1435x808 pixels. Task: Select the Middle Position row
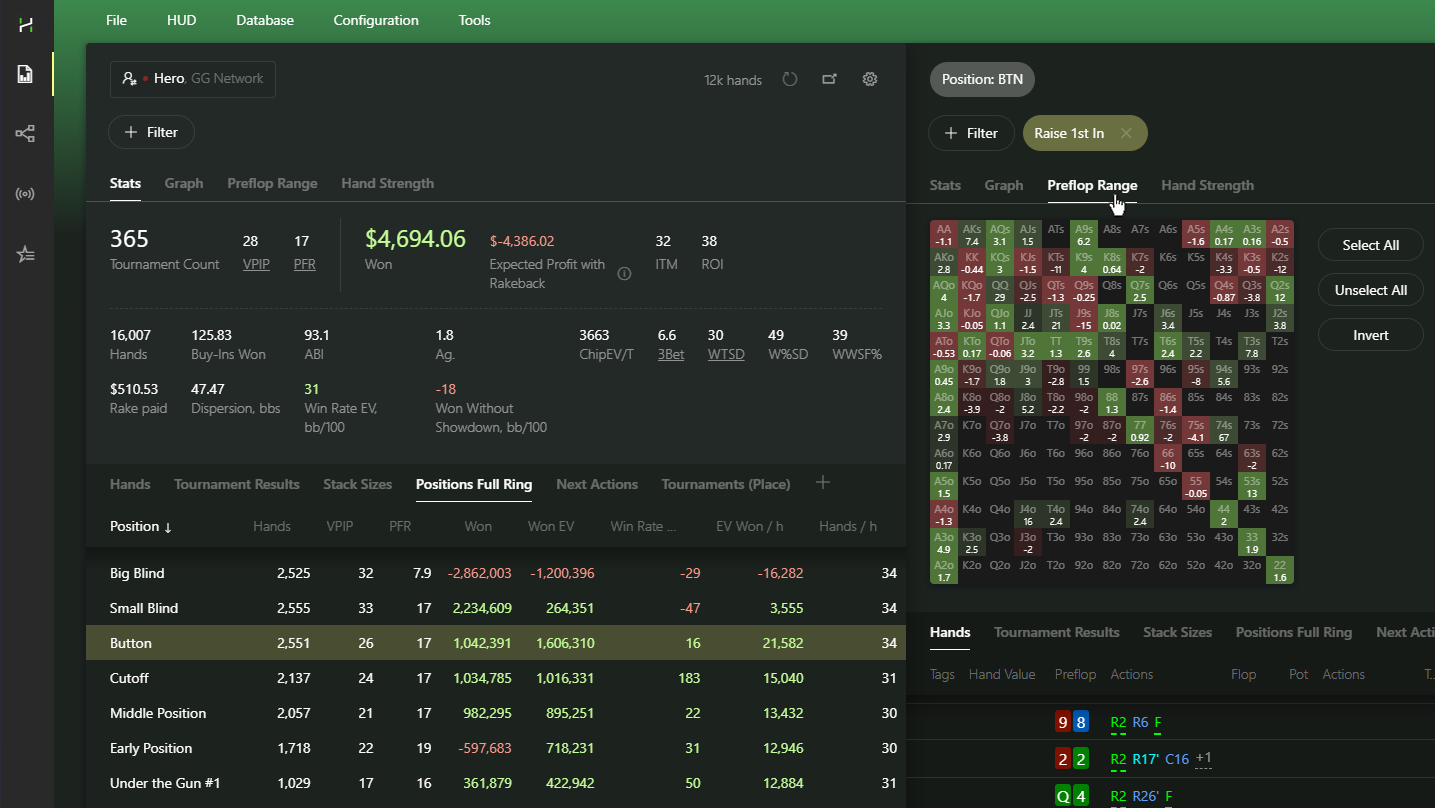coord(496,713)
